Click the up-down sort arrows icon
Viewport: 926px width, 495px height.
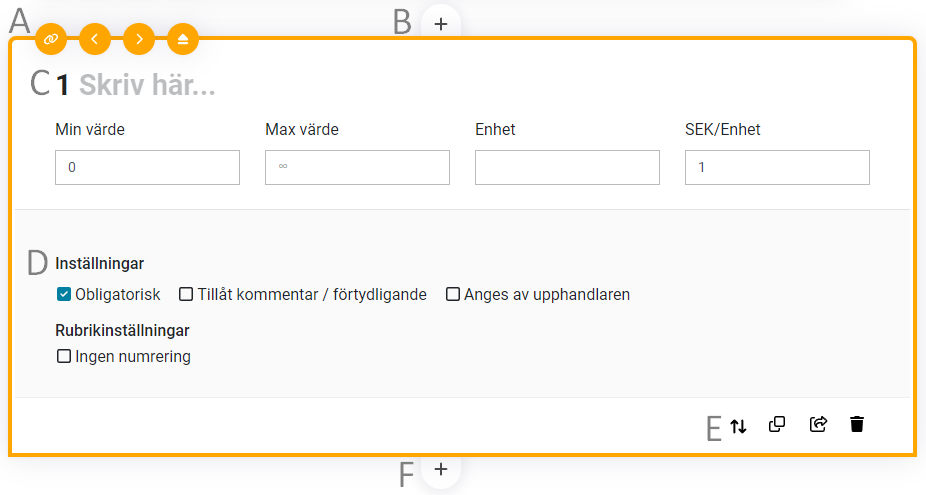738,425
